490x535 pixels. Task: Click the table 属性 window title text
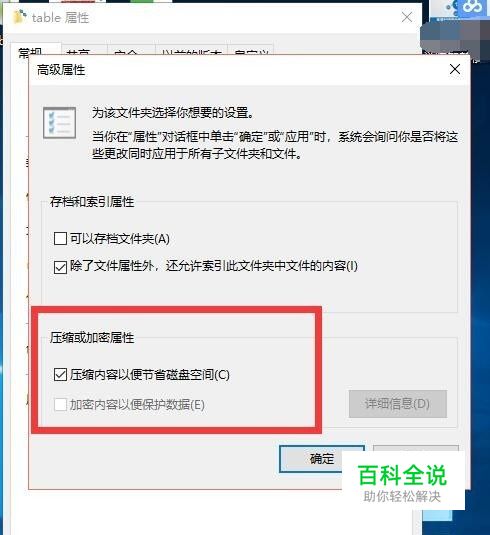(x=60, y=17)
